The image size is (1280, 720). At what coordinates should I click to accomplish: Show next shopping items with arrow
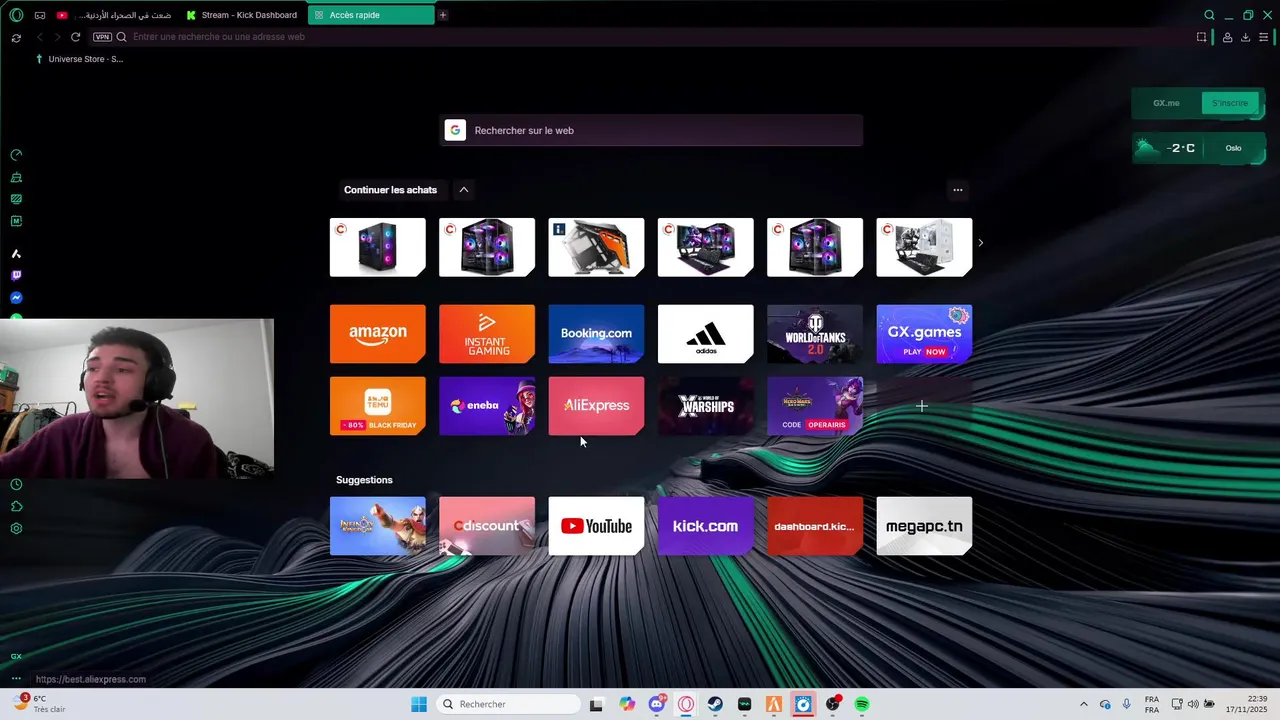980,243
